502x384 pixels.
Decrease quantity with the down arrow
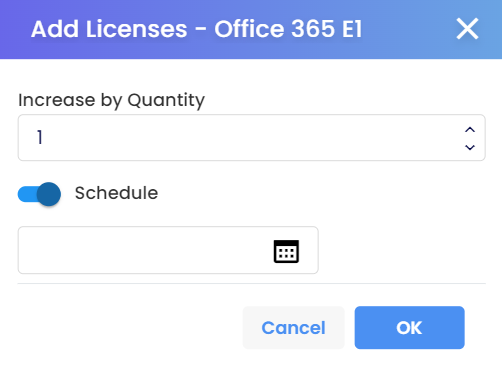[x=470, y=147]
